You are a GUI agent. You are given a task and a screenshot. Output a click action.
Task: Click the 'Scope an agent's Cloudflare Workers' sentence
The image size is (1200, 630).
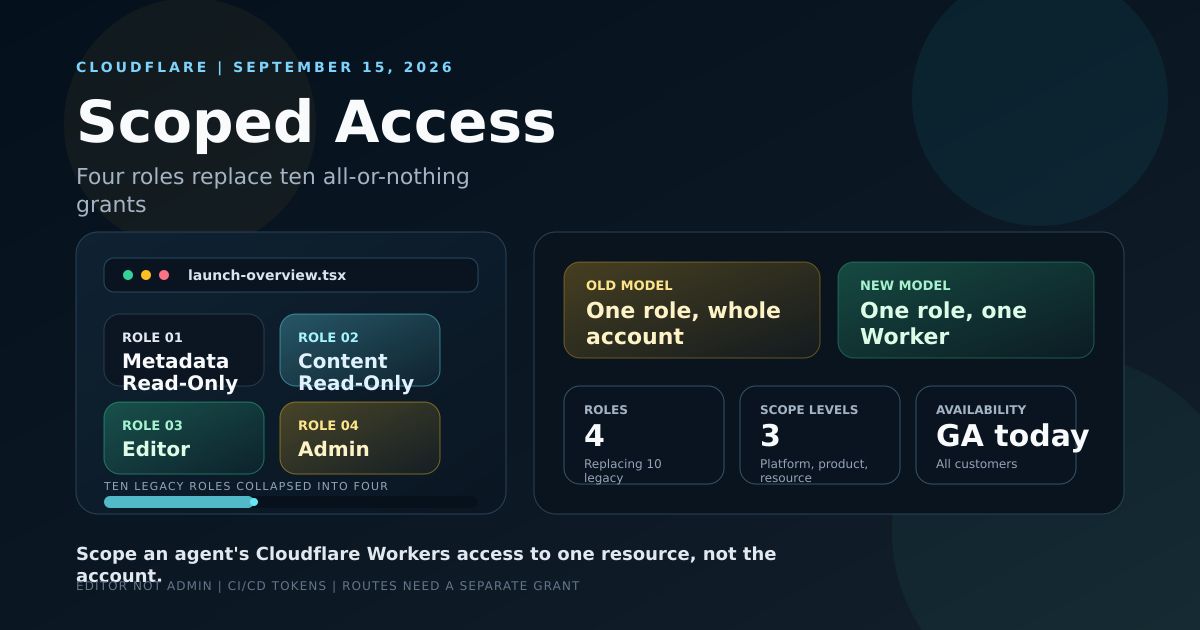[x=426, y=564]
